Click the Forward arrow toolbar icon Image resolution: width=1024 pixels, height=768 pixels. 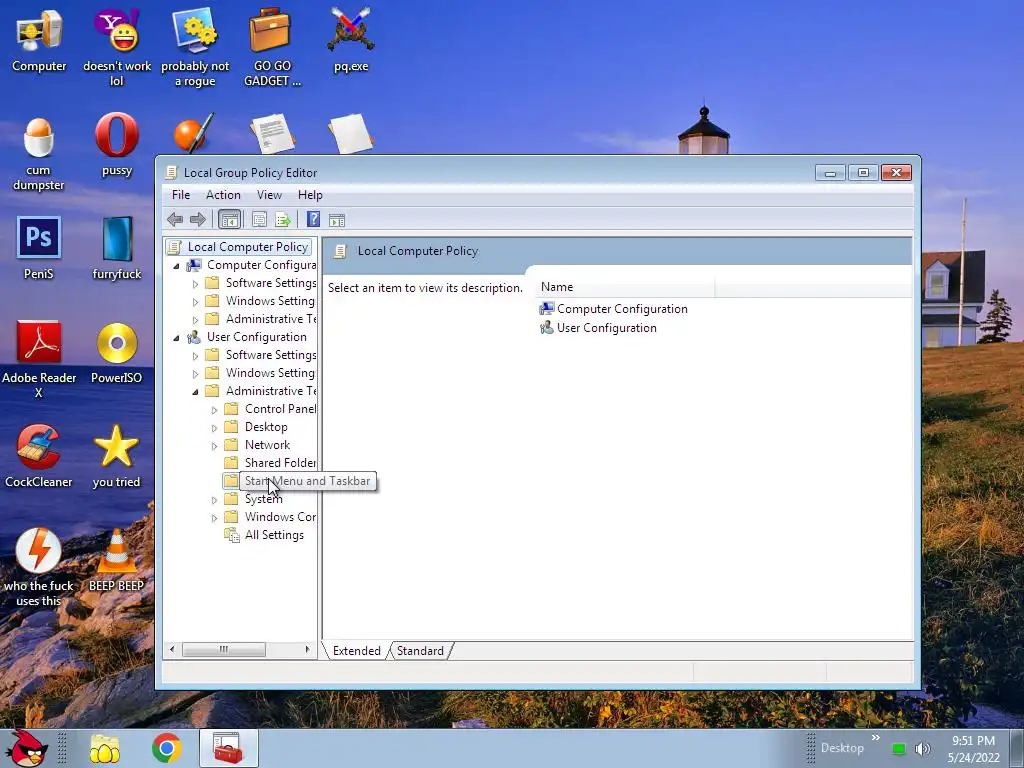click(x=197, y=219)
